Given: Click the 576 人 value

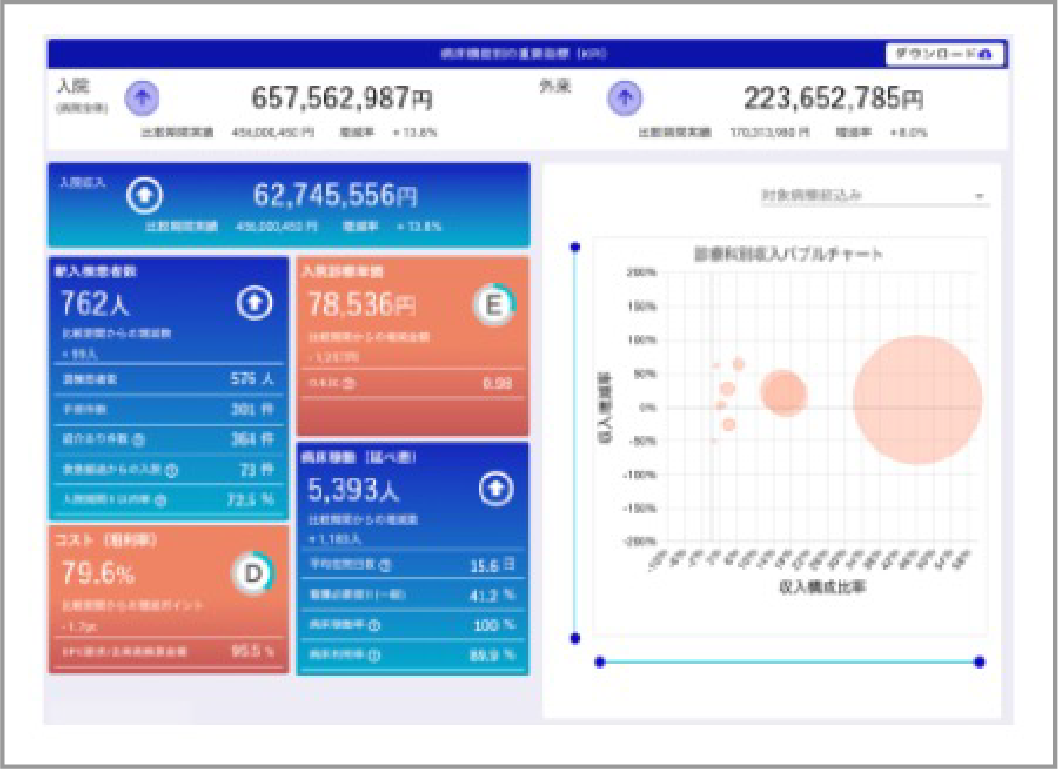Looking at the screenshot, I should click(252, 379).
